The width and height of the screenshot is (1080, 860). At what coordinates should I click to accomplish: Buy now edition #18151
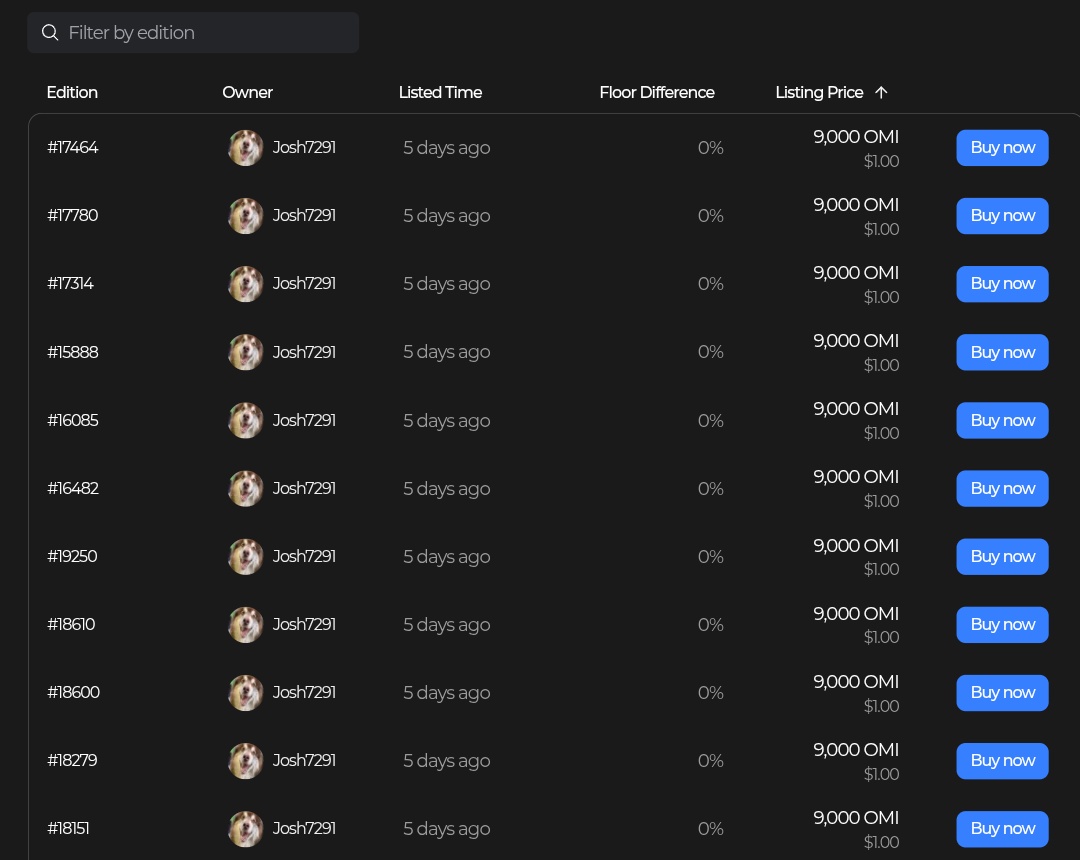click(x=1002, y=829)
